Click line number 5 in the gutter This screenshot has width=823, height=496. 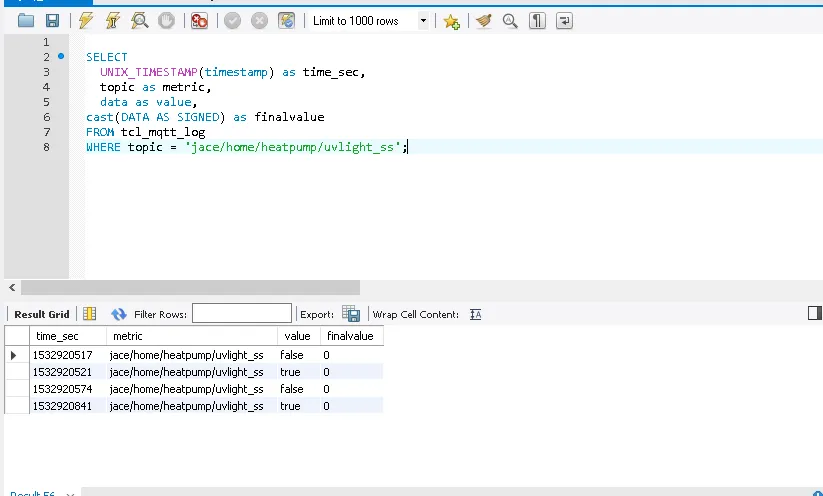(x=47, y=102)
